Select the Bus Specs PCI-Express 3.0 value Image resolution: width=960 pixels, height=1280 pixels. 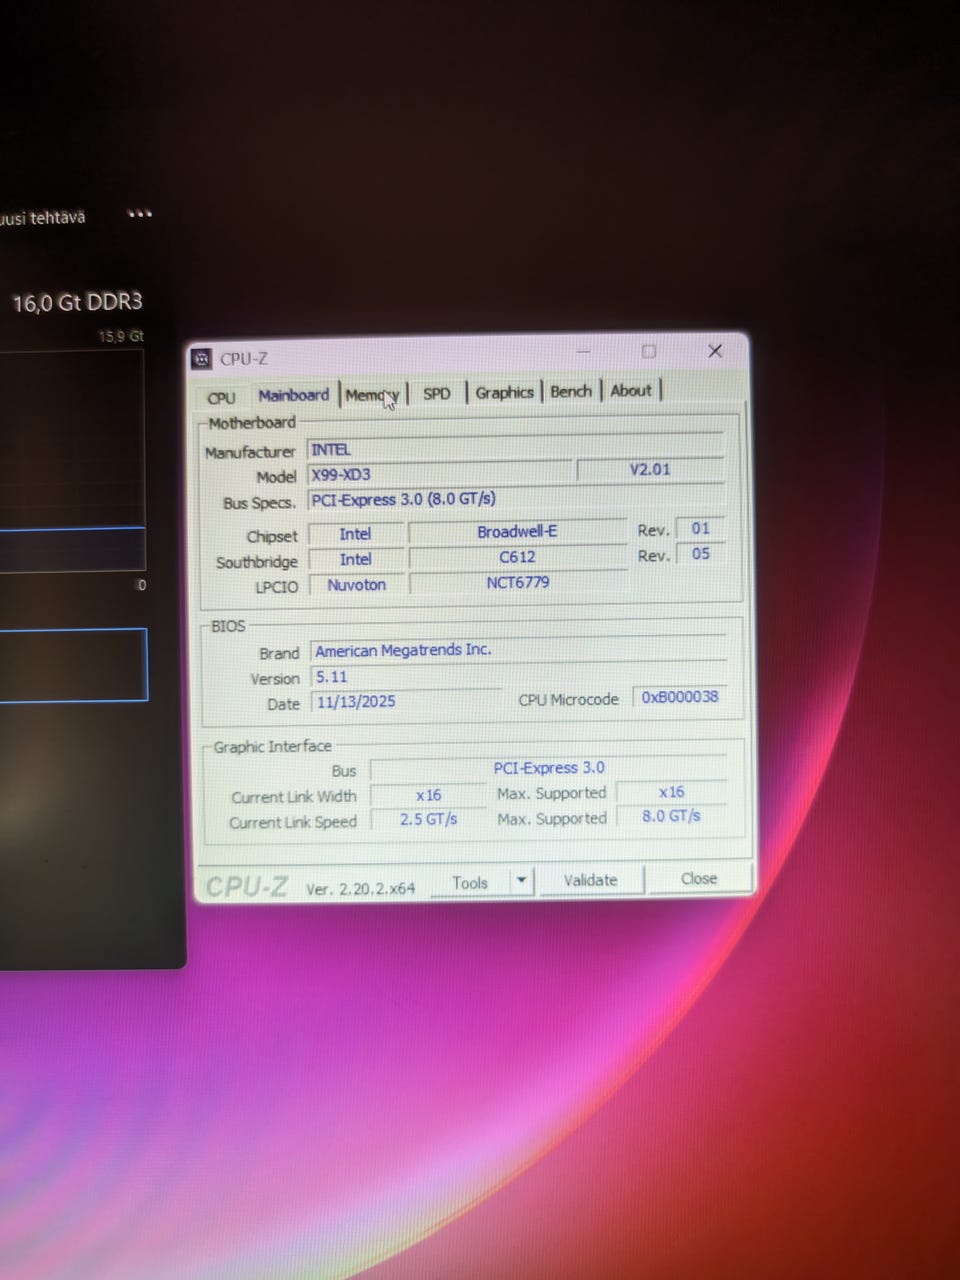515,498
